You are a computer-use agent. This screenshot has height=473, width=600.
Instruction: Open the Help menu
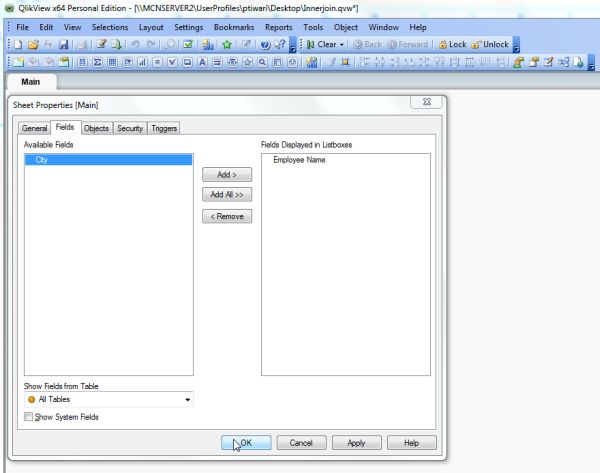coord(418,27)
